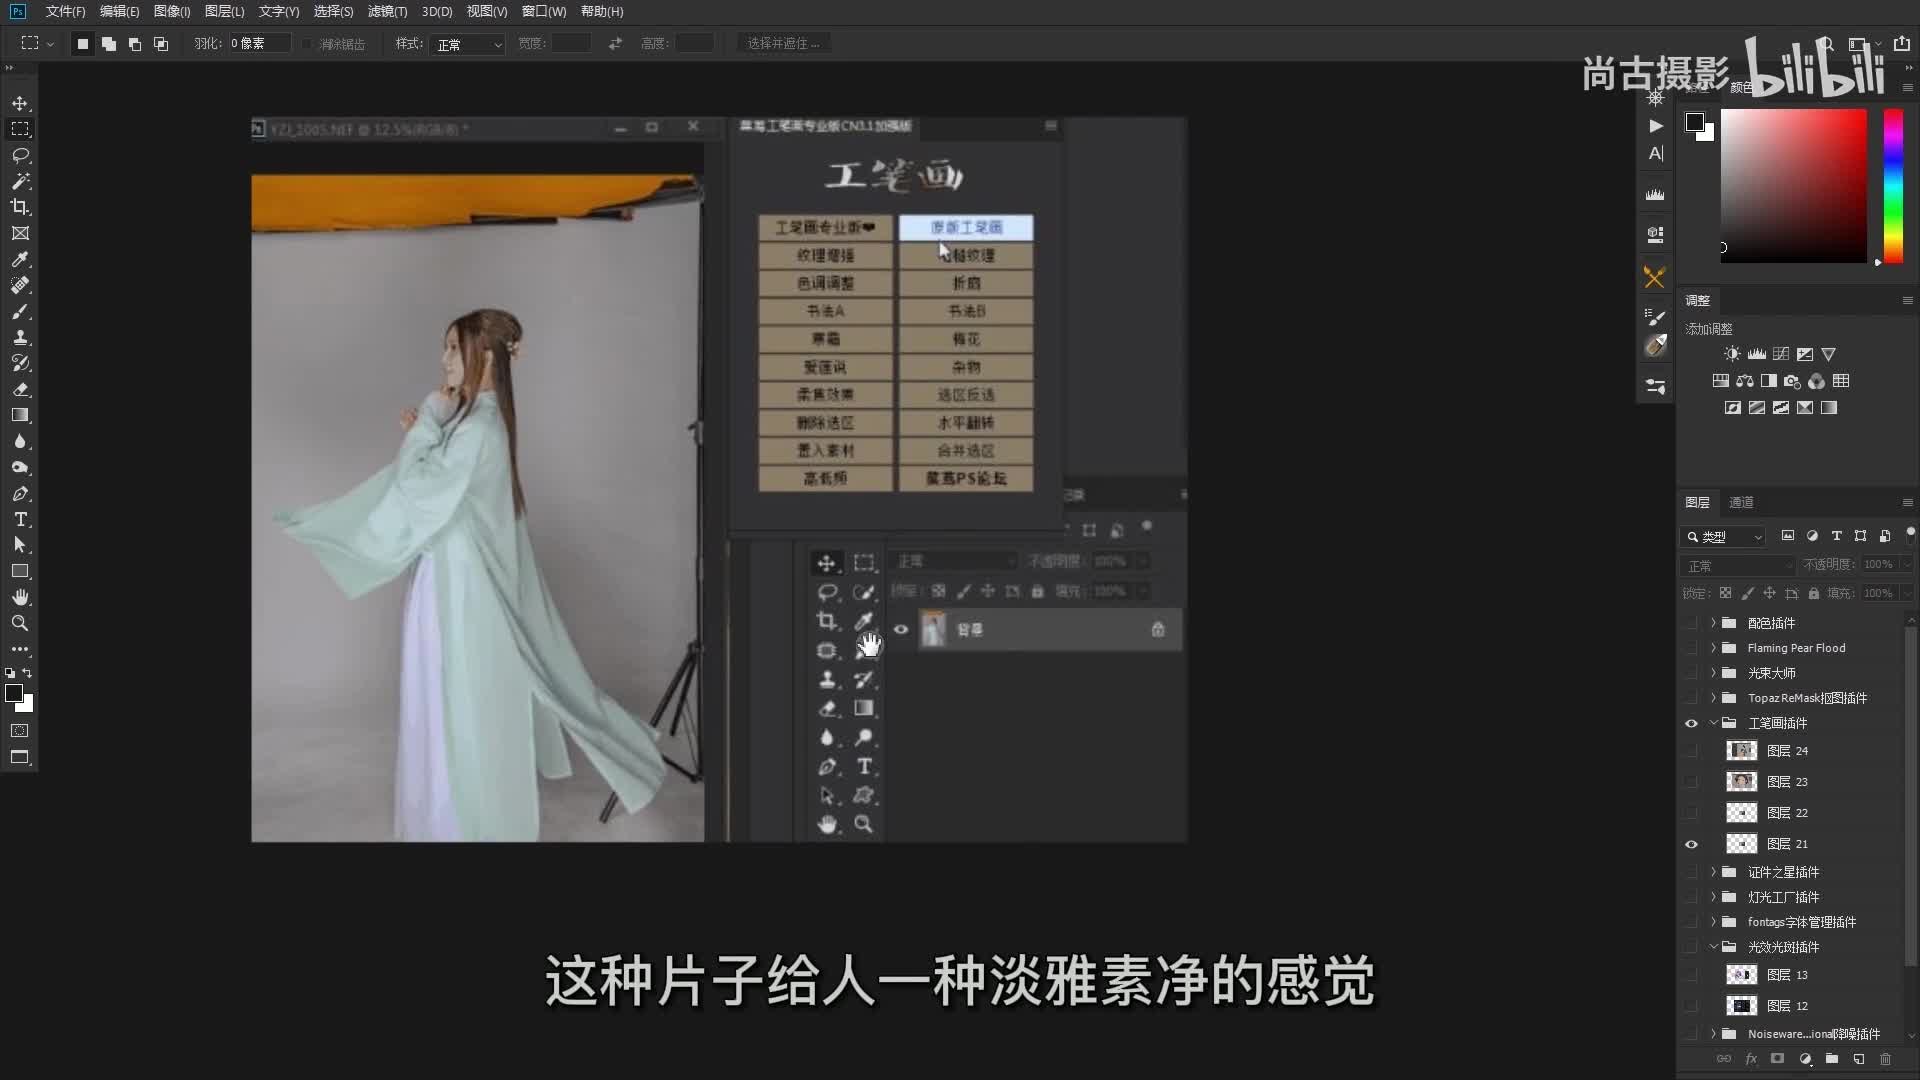Show 图层 24 with its eye box
1920x1080 pixels.
tap(1691, 751)
